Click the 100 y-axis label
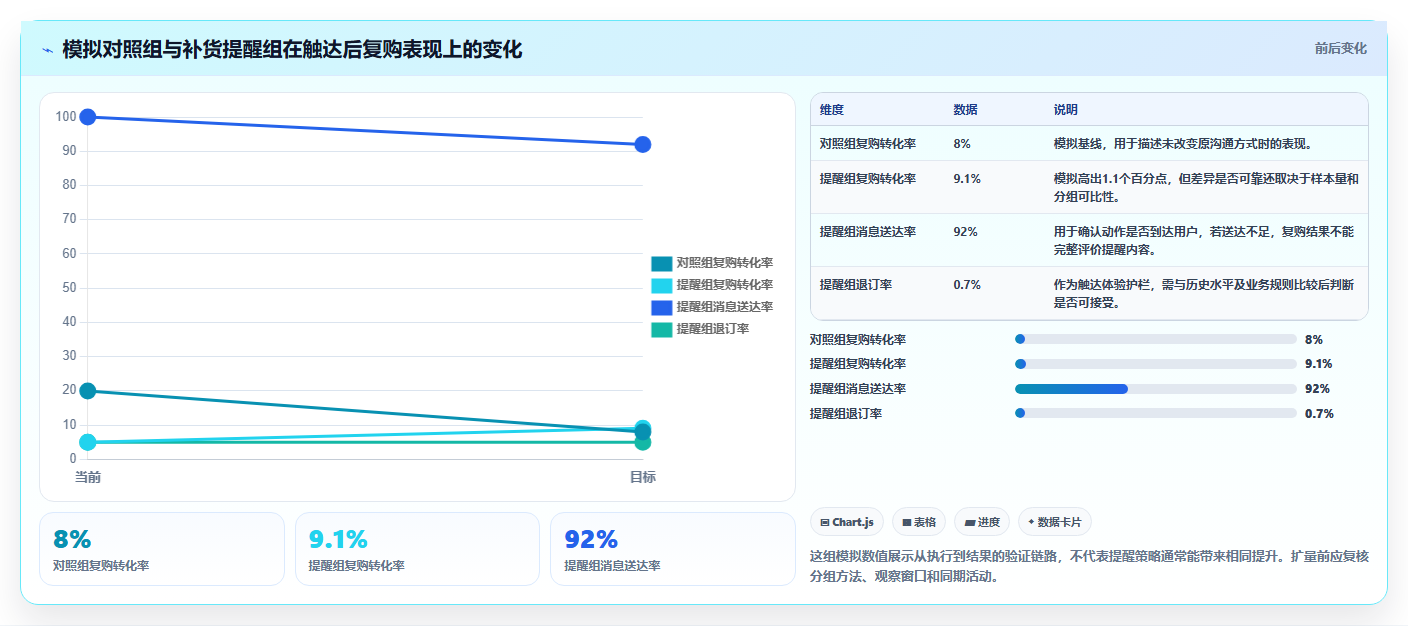Image resolution: width=1408 pixels, height=626 pixels. (x=66, y=117)
